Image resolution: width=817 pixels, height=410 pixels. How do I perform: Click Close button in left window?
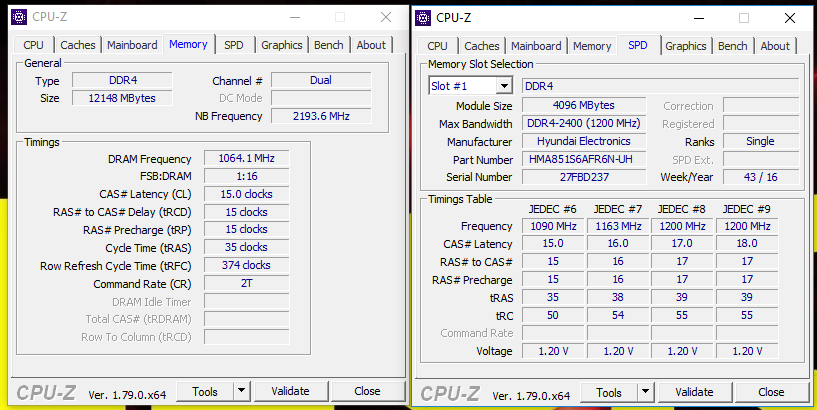pyautogui.click(x=367, y=391)
